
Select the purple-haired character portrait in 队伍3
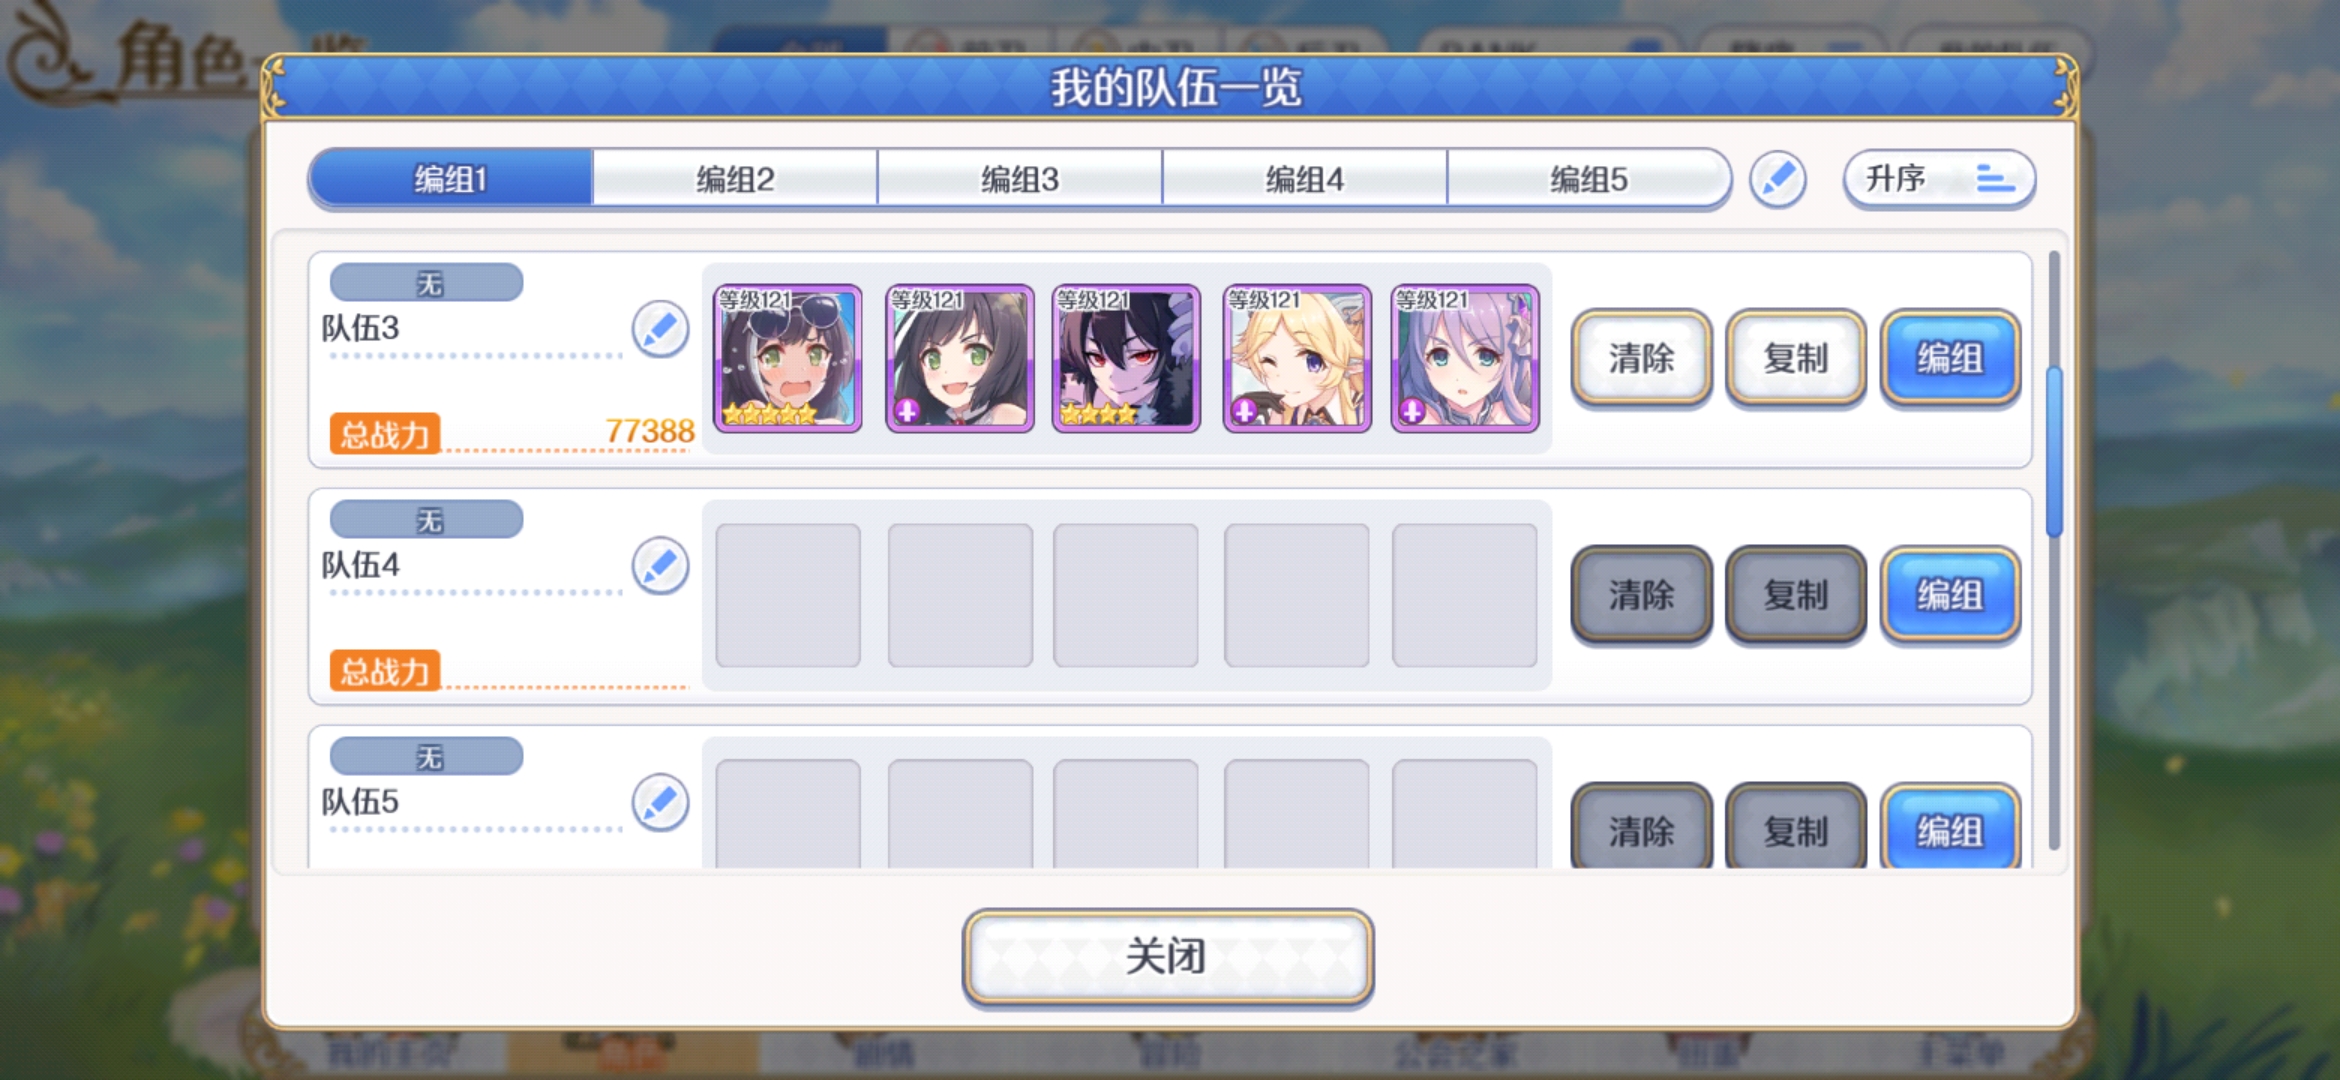1465,359
